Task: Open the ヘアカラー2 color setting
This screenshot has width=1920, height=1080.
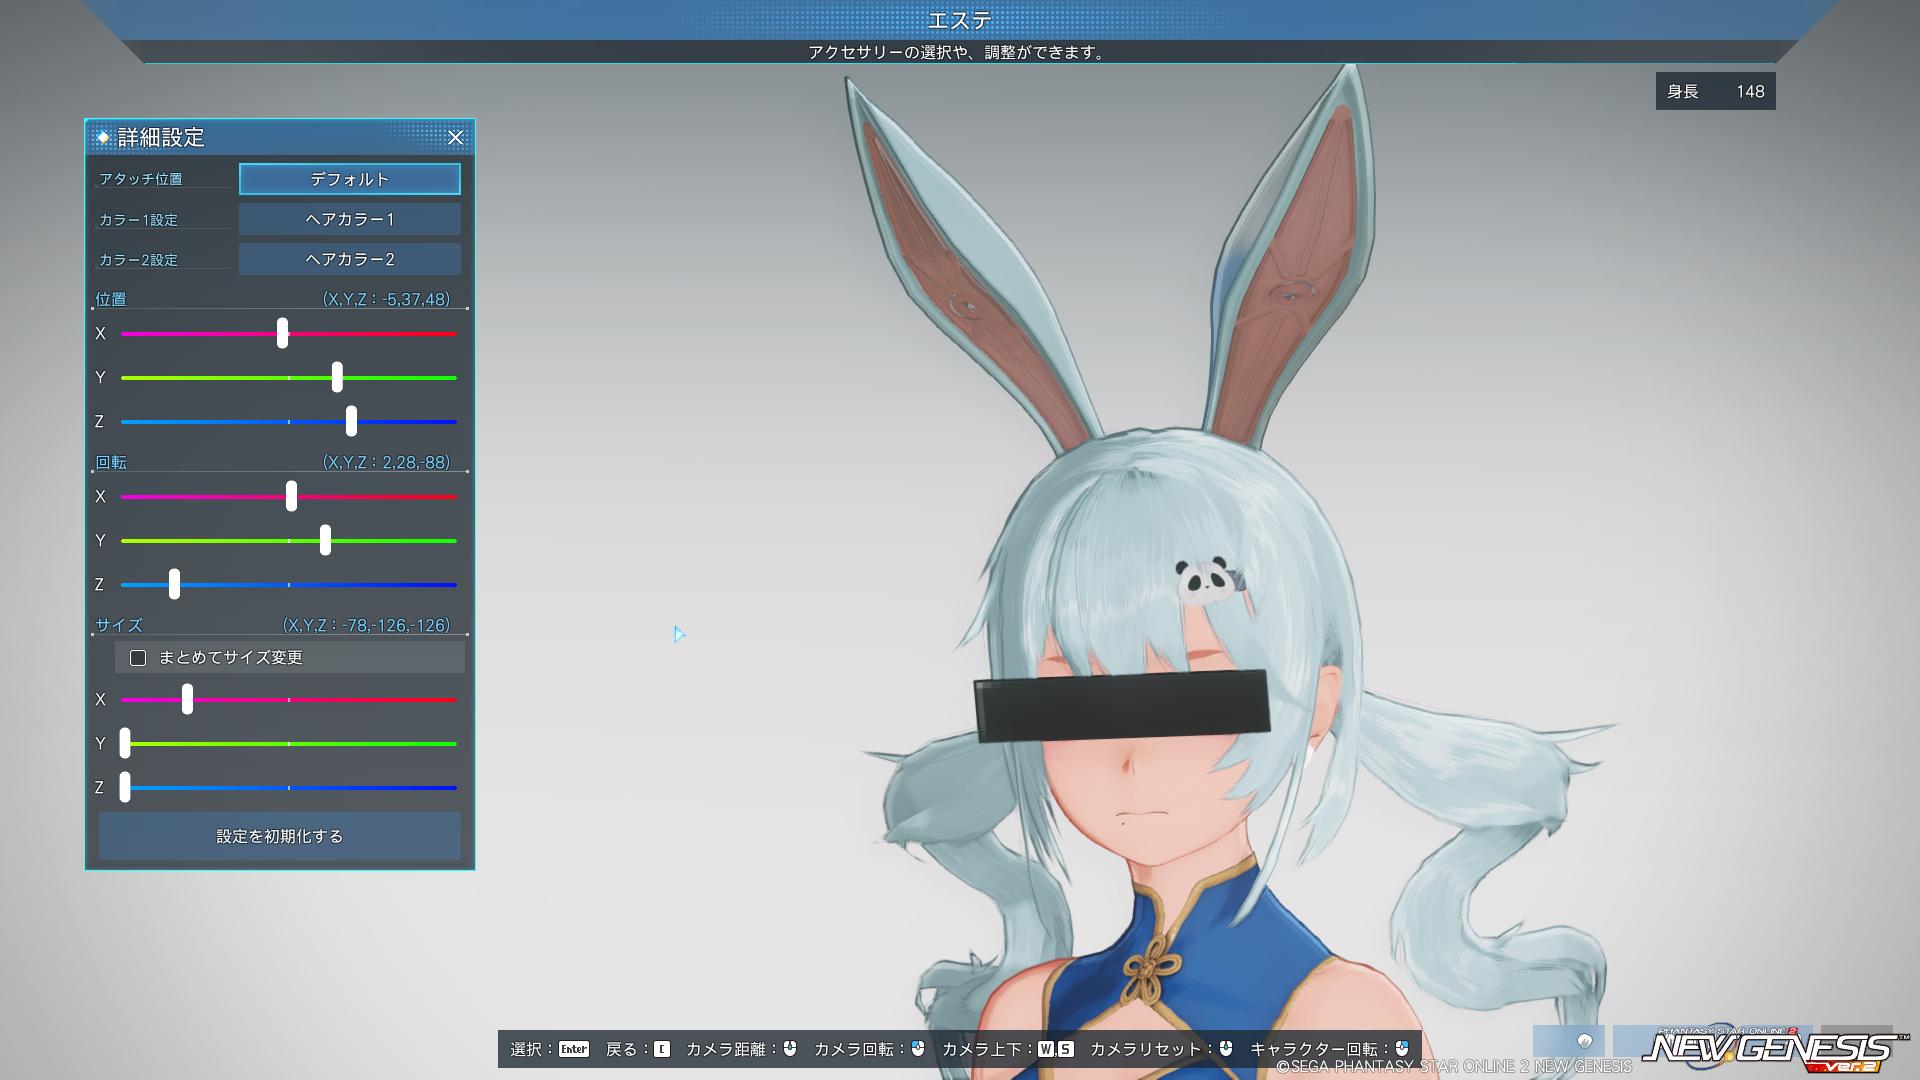Action: (349, 259)
